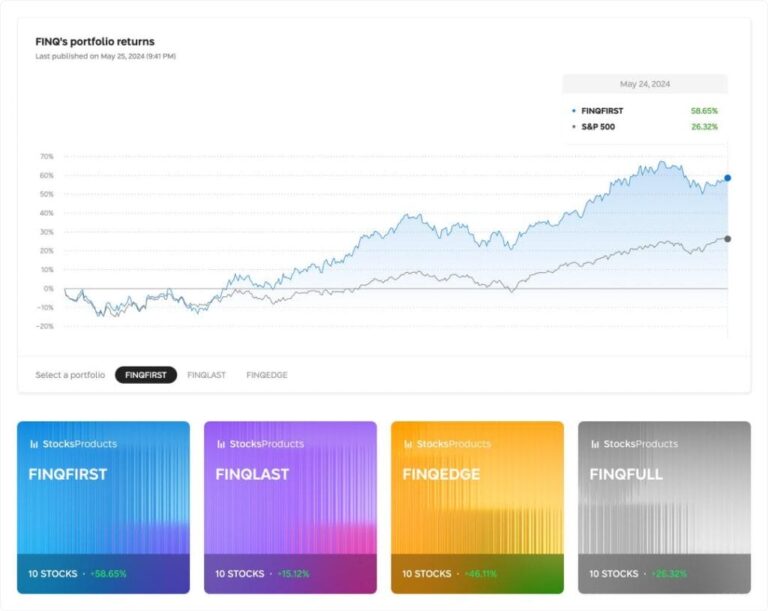Image resolution: width=768 pixels, height=611 pixels.
Task: Open the orange FINQEDGE card title
Action: click(441, 475)
